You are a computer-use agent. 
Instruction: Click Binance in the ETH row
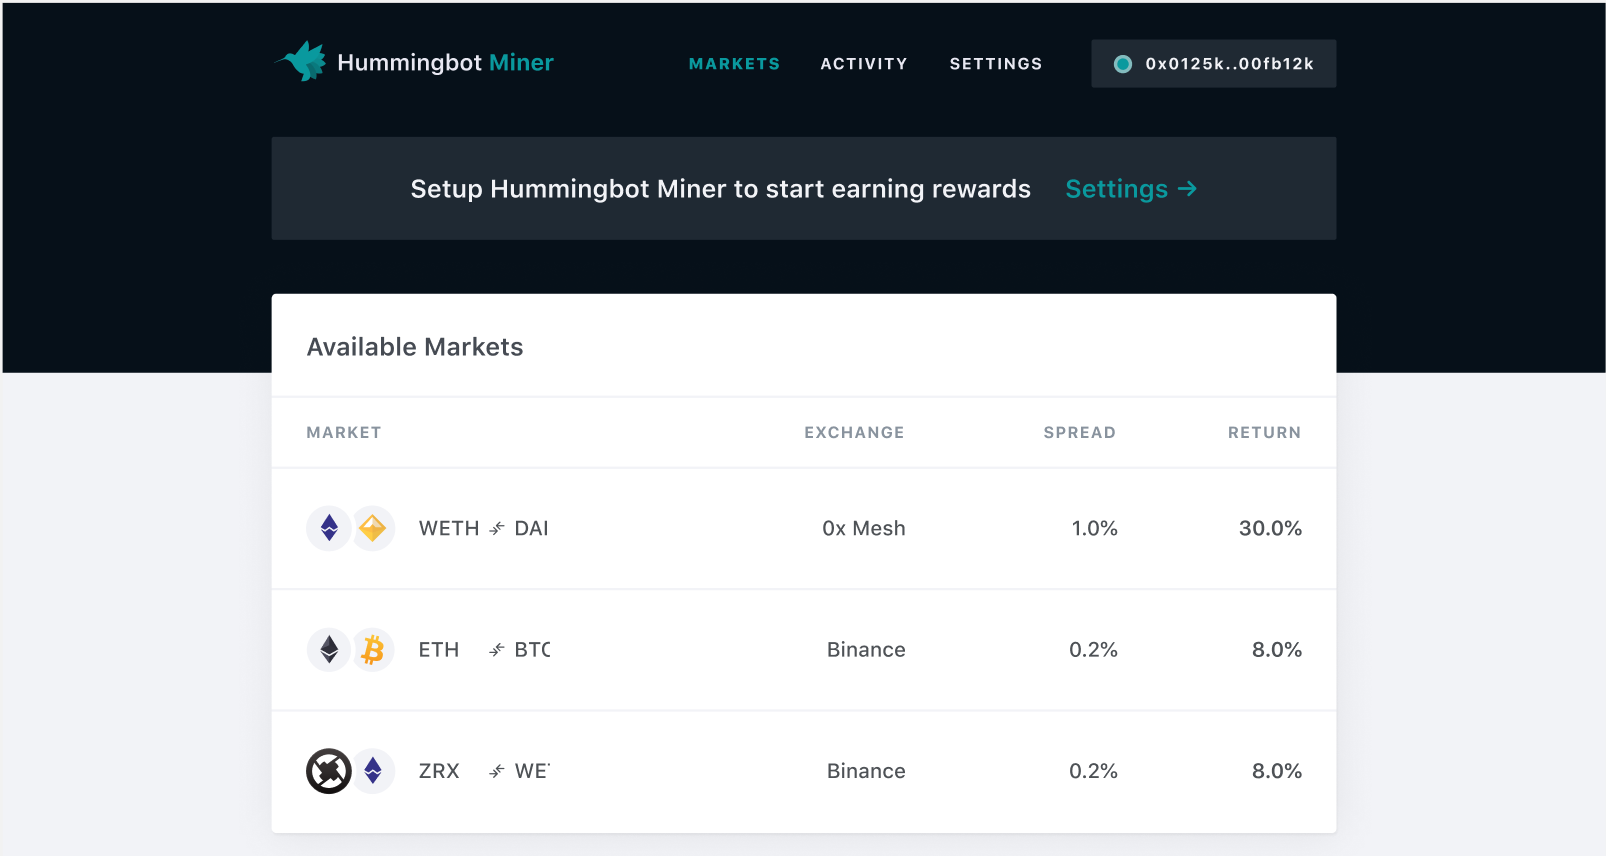[x=866, y=650]
